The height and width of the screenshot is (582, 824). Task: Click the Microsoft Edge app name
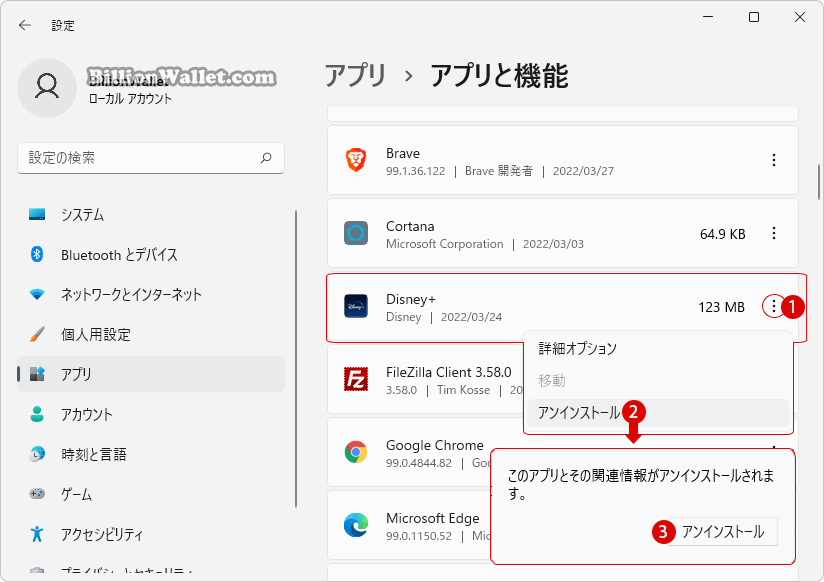tap(432, 518)
